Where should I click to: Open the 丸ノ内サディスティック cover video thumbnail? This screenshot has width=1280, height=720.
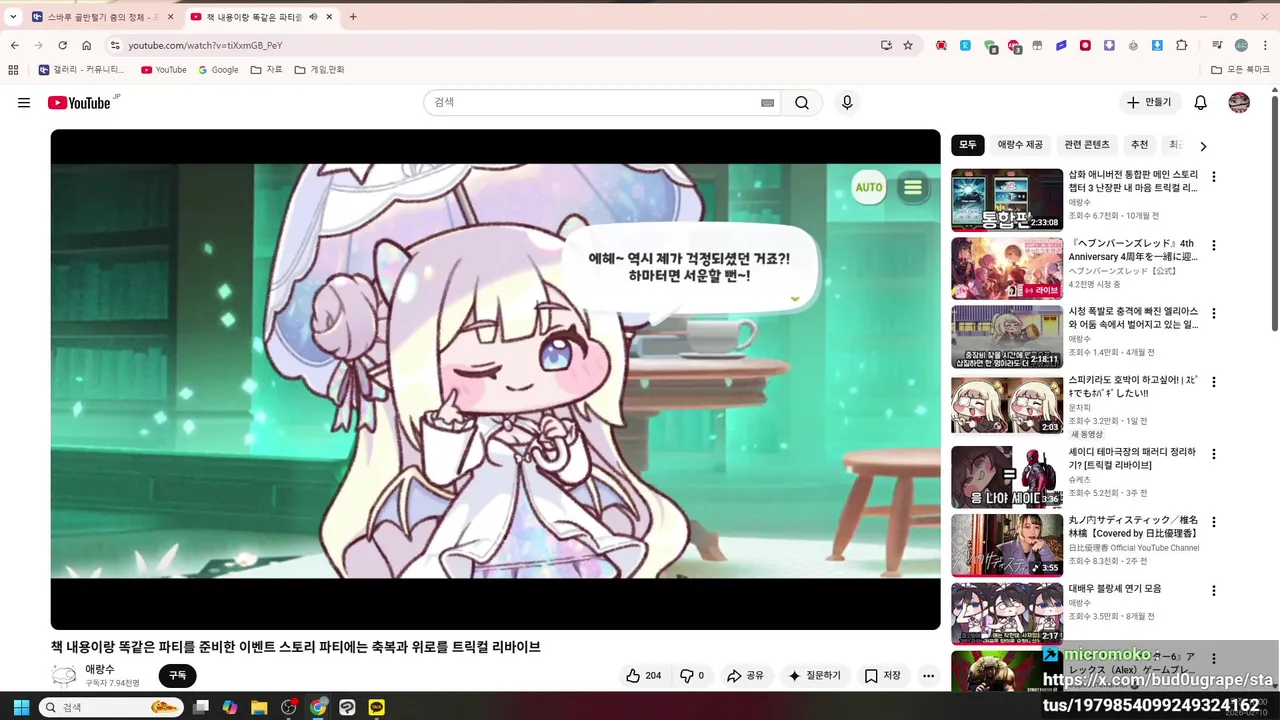pyautogui.click(x=1007, y=545)
